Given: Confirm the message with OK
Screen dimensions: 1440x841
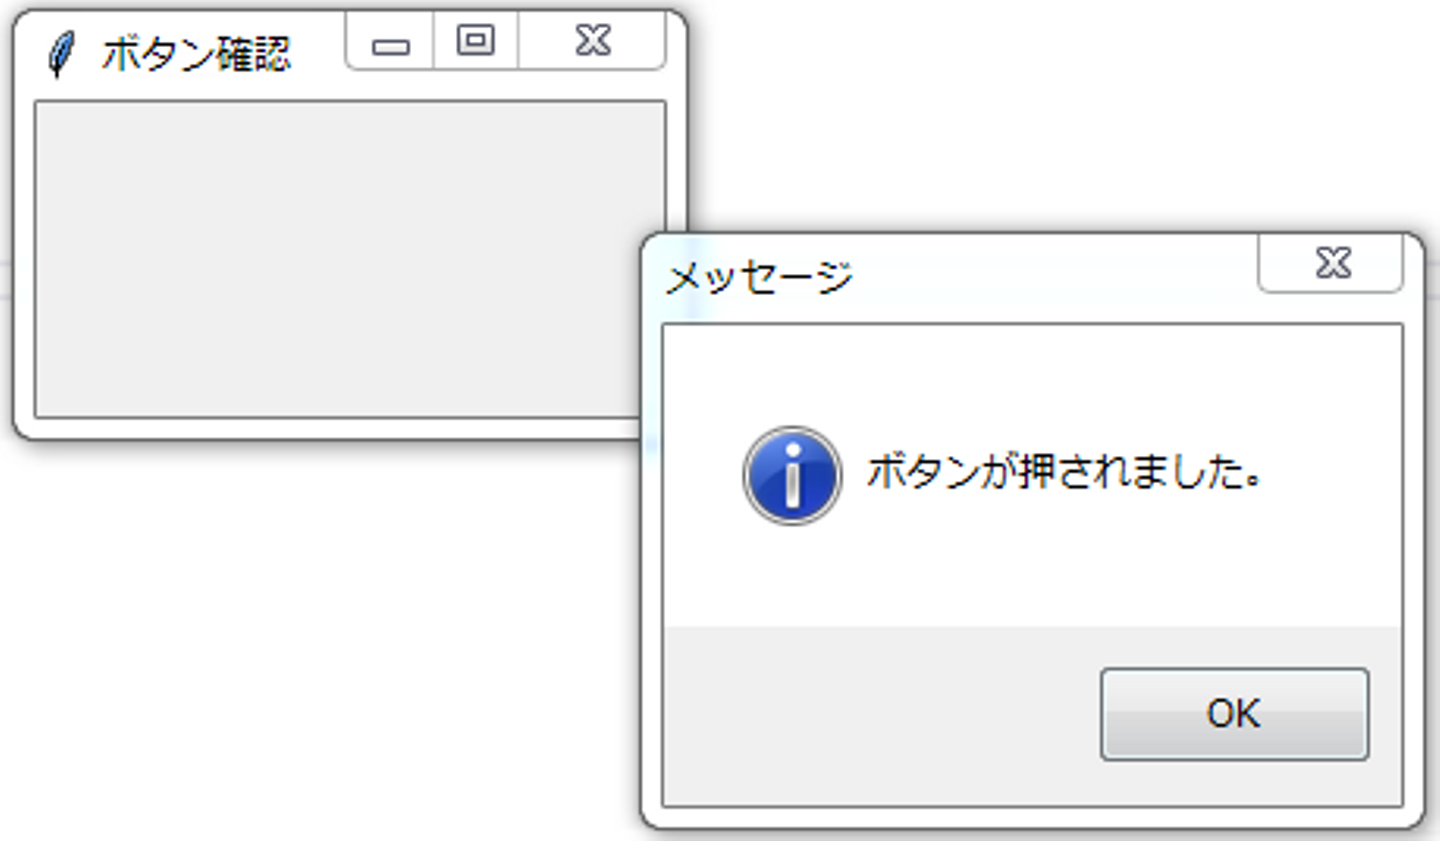Looking at the screenshot, I should tap(1234, 714).
